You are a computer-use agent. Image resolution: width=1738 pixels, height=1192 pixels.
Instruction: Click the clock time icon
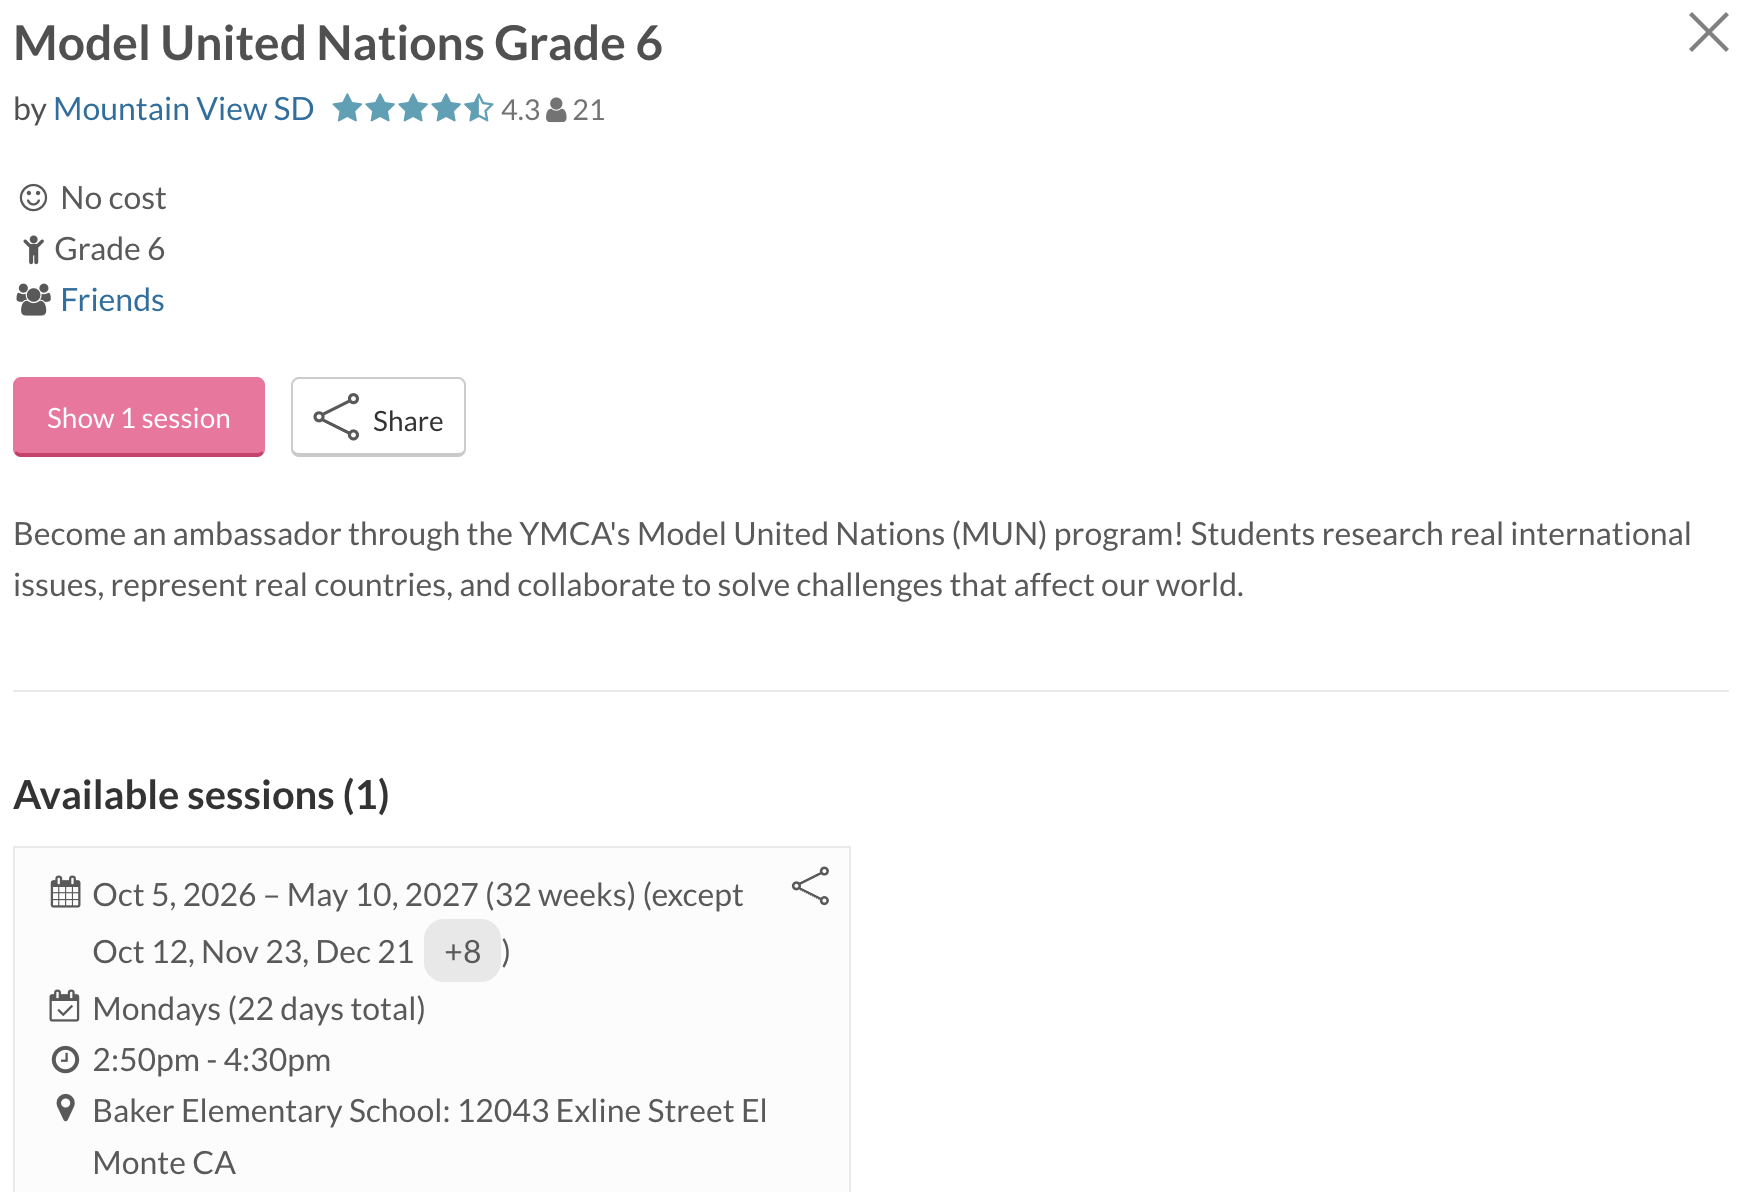(x=64, y=1059)
